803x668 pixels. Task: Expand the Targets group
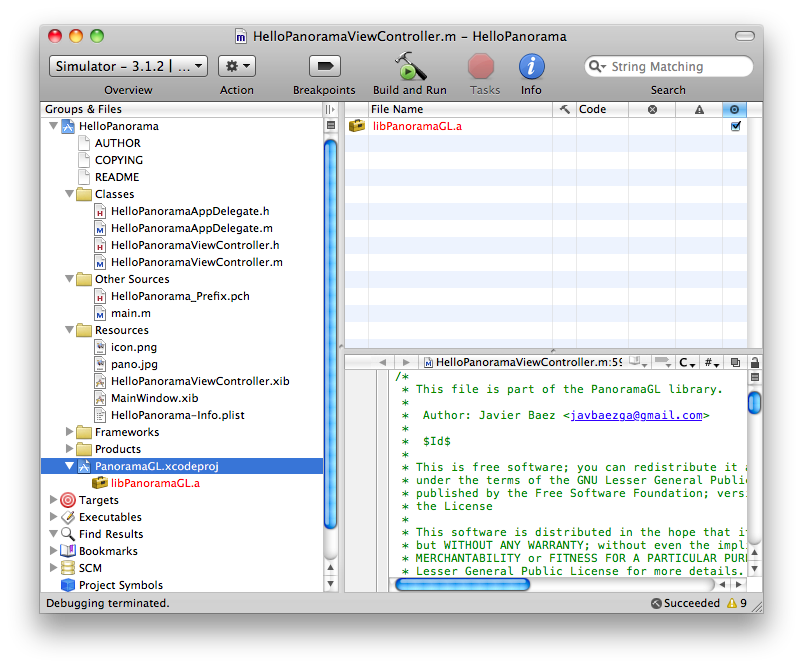53,499
